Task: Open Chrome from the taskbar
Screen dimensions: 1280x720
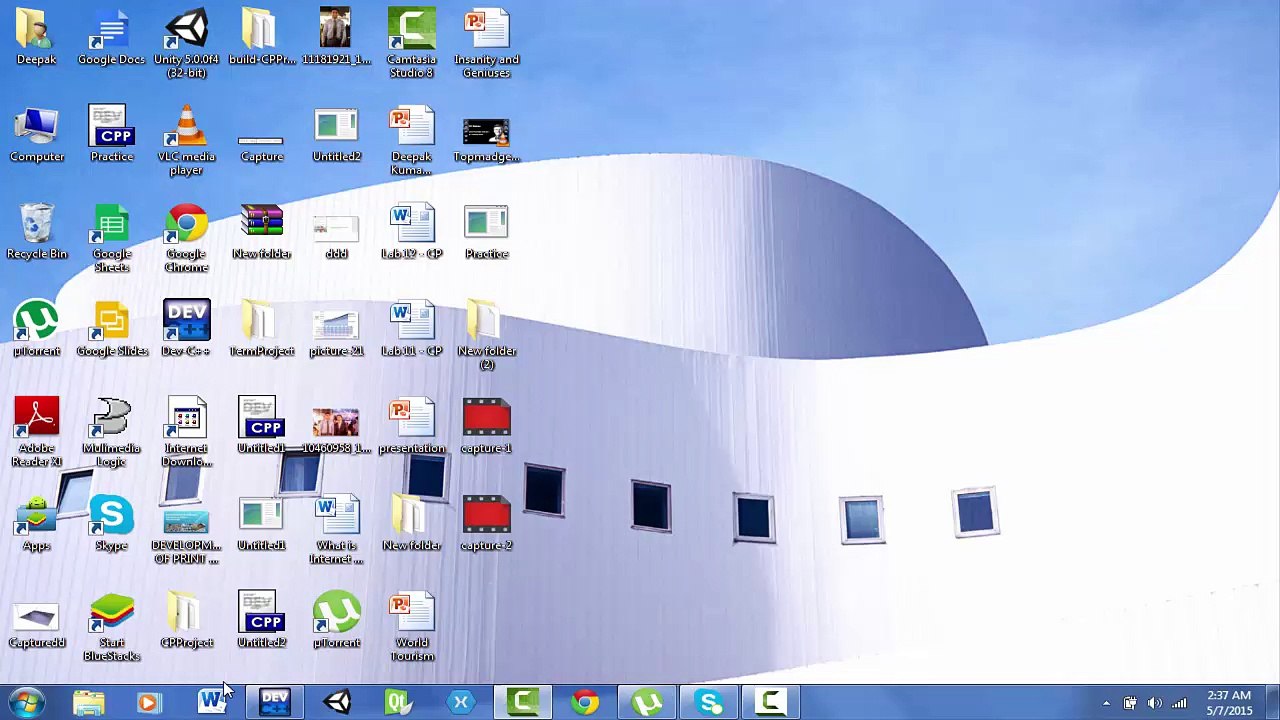Action: 585,703
